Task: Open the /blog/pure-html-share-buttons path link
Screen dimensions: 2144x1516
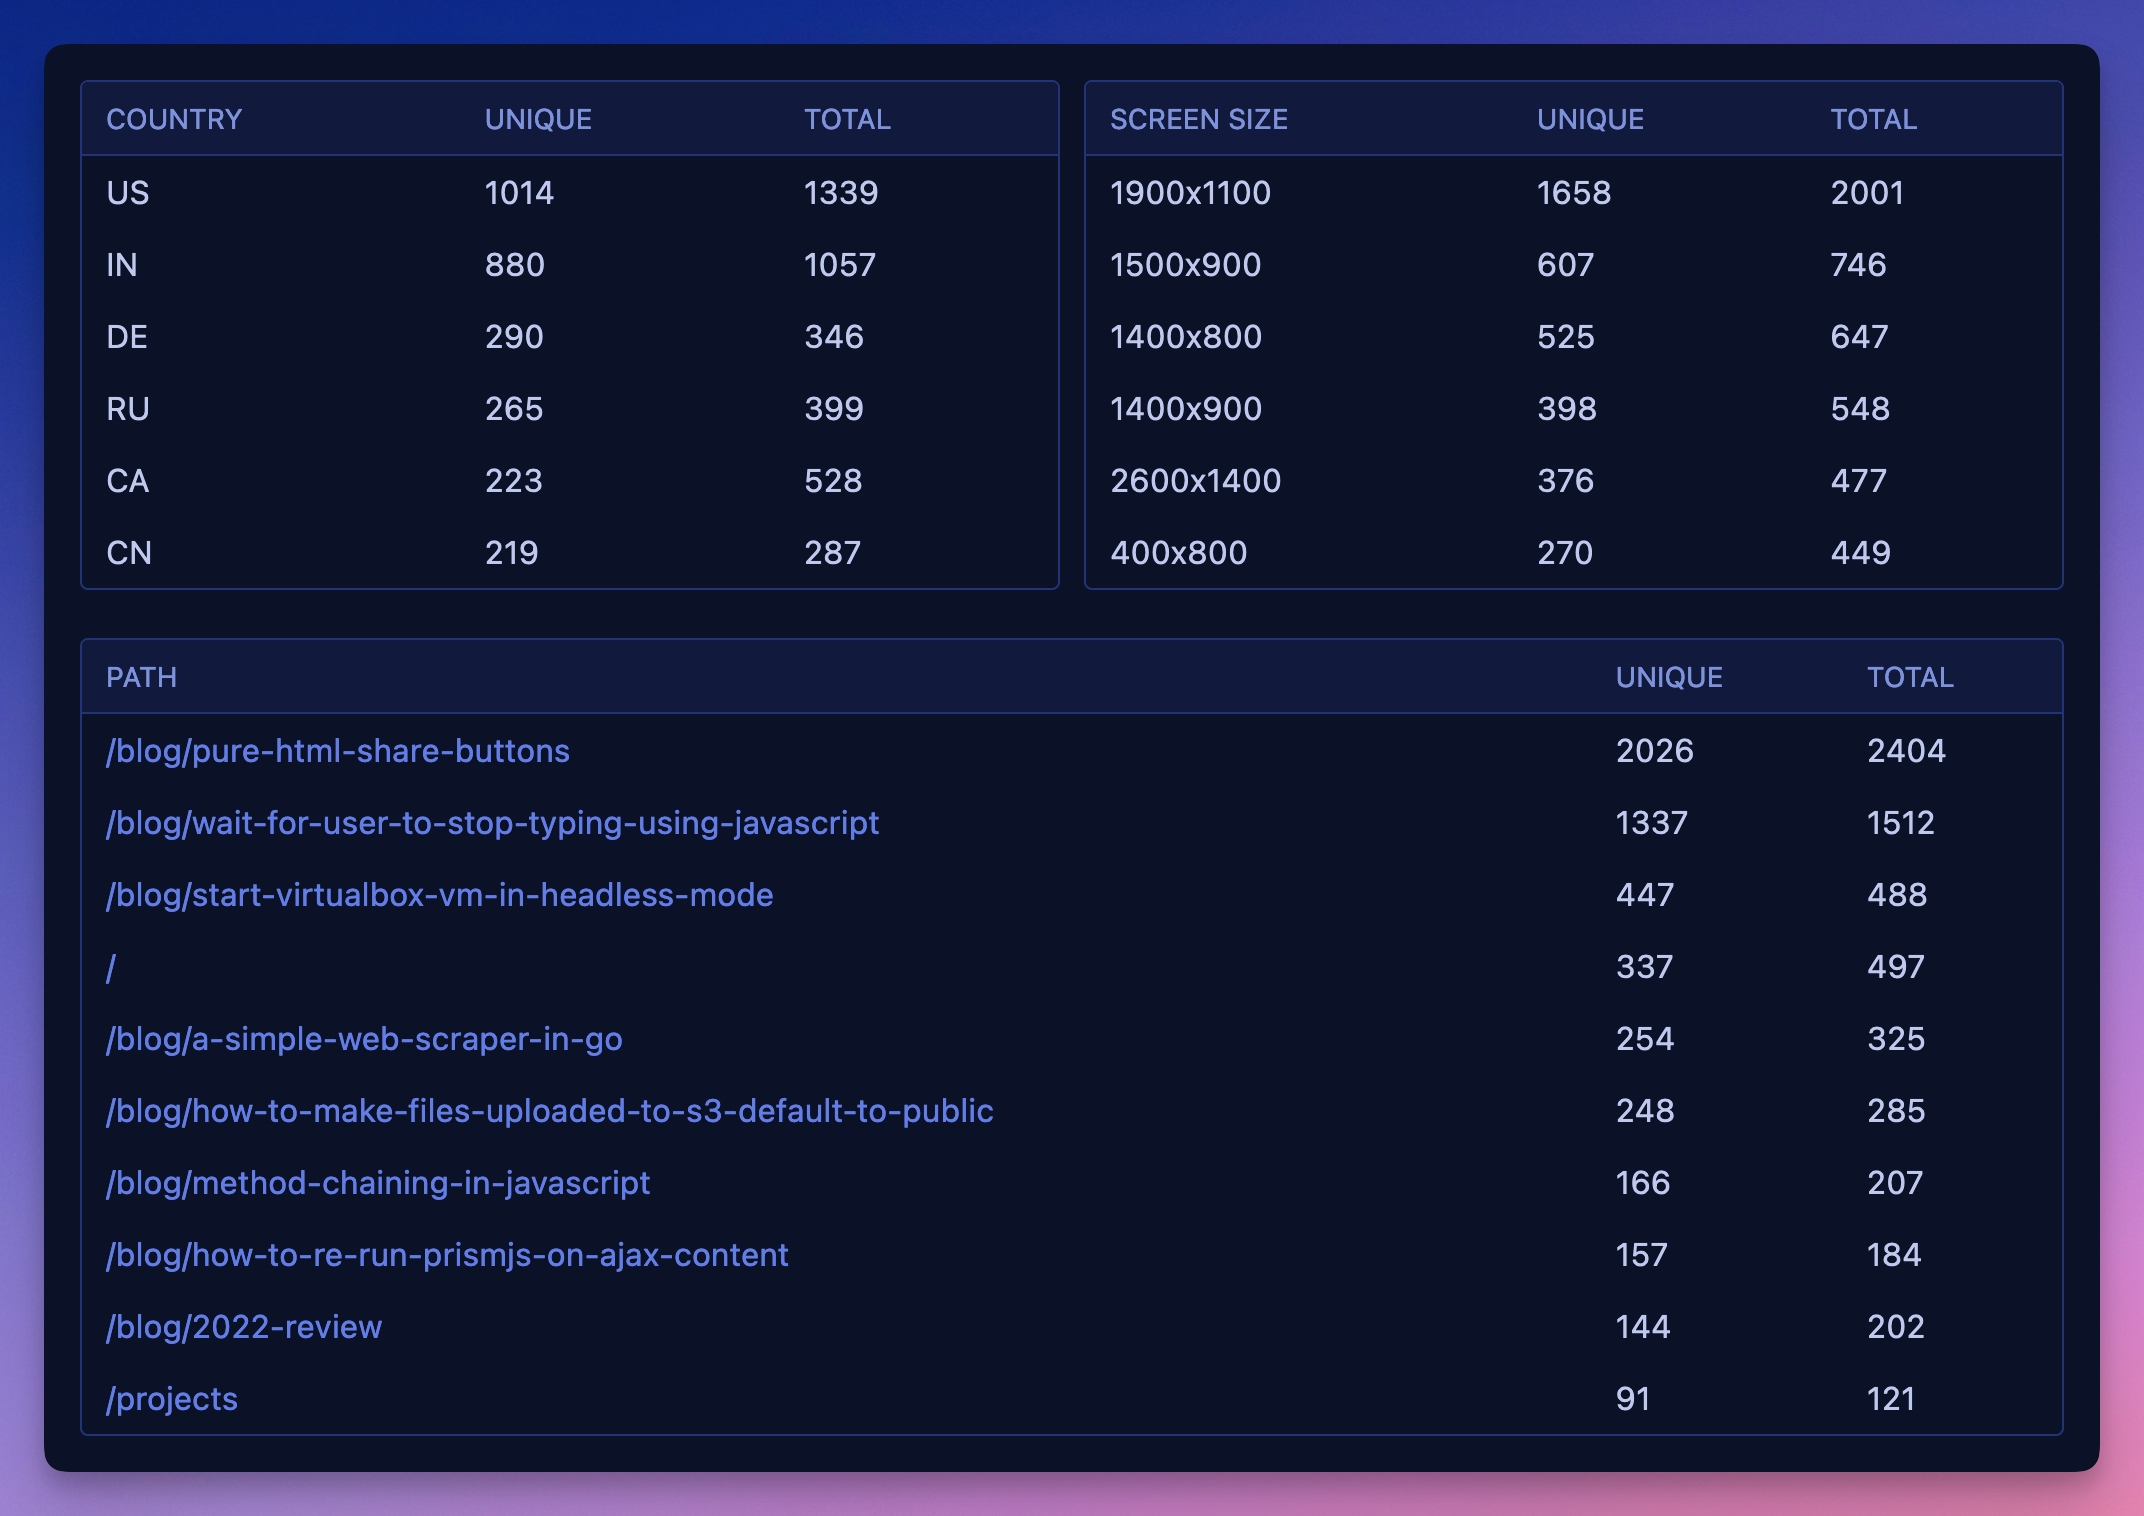Action: point(338,751)
